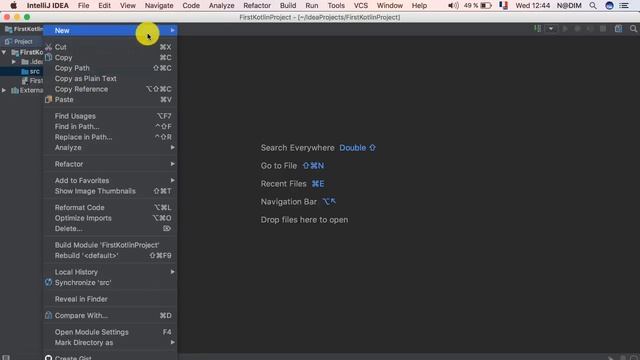Click the Debug toolbar icon
This screenshot has width=640, height=360.
pos(577,29)
